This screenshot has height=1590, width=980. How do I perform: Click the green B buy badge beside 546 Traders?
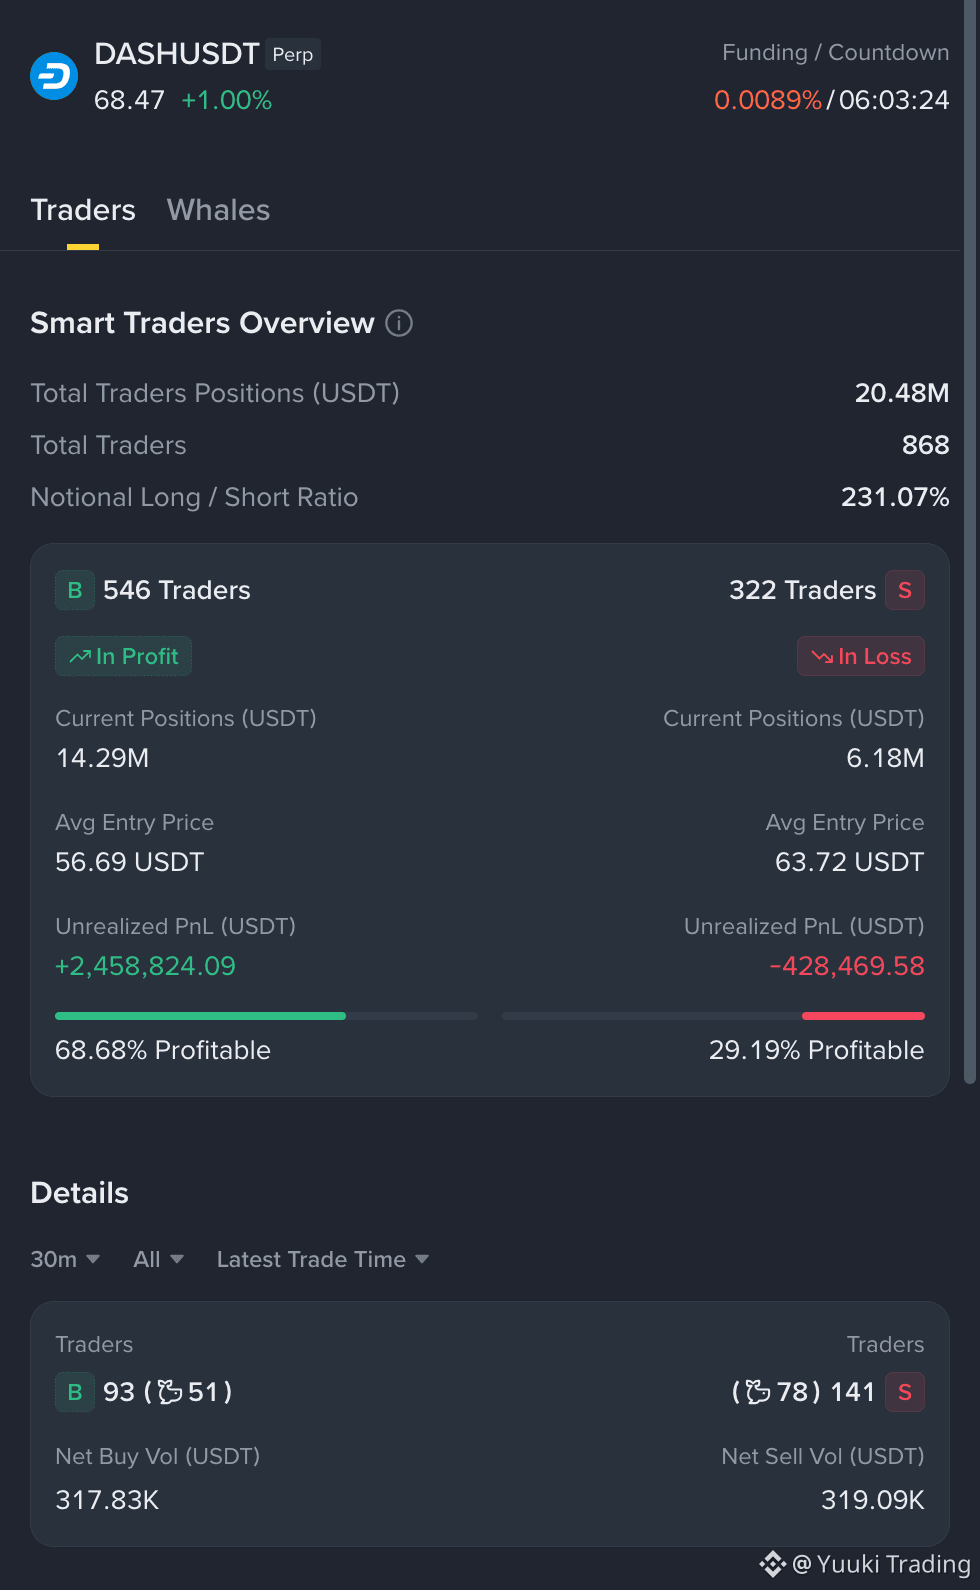(x=75, y=590)
